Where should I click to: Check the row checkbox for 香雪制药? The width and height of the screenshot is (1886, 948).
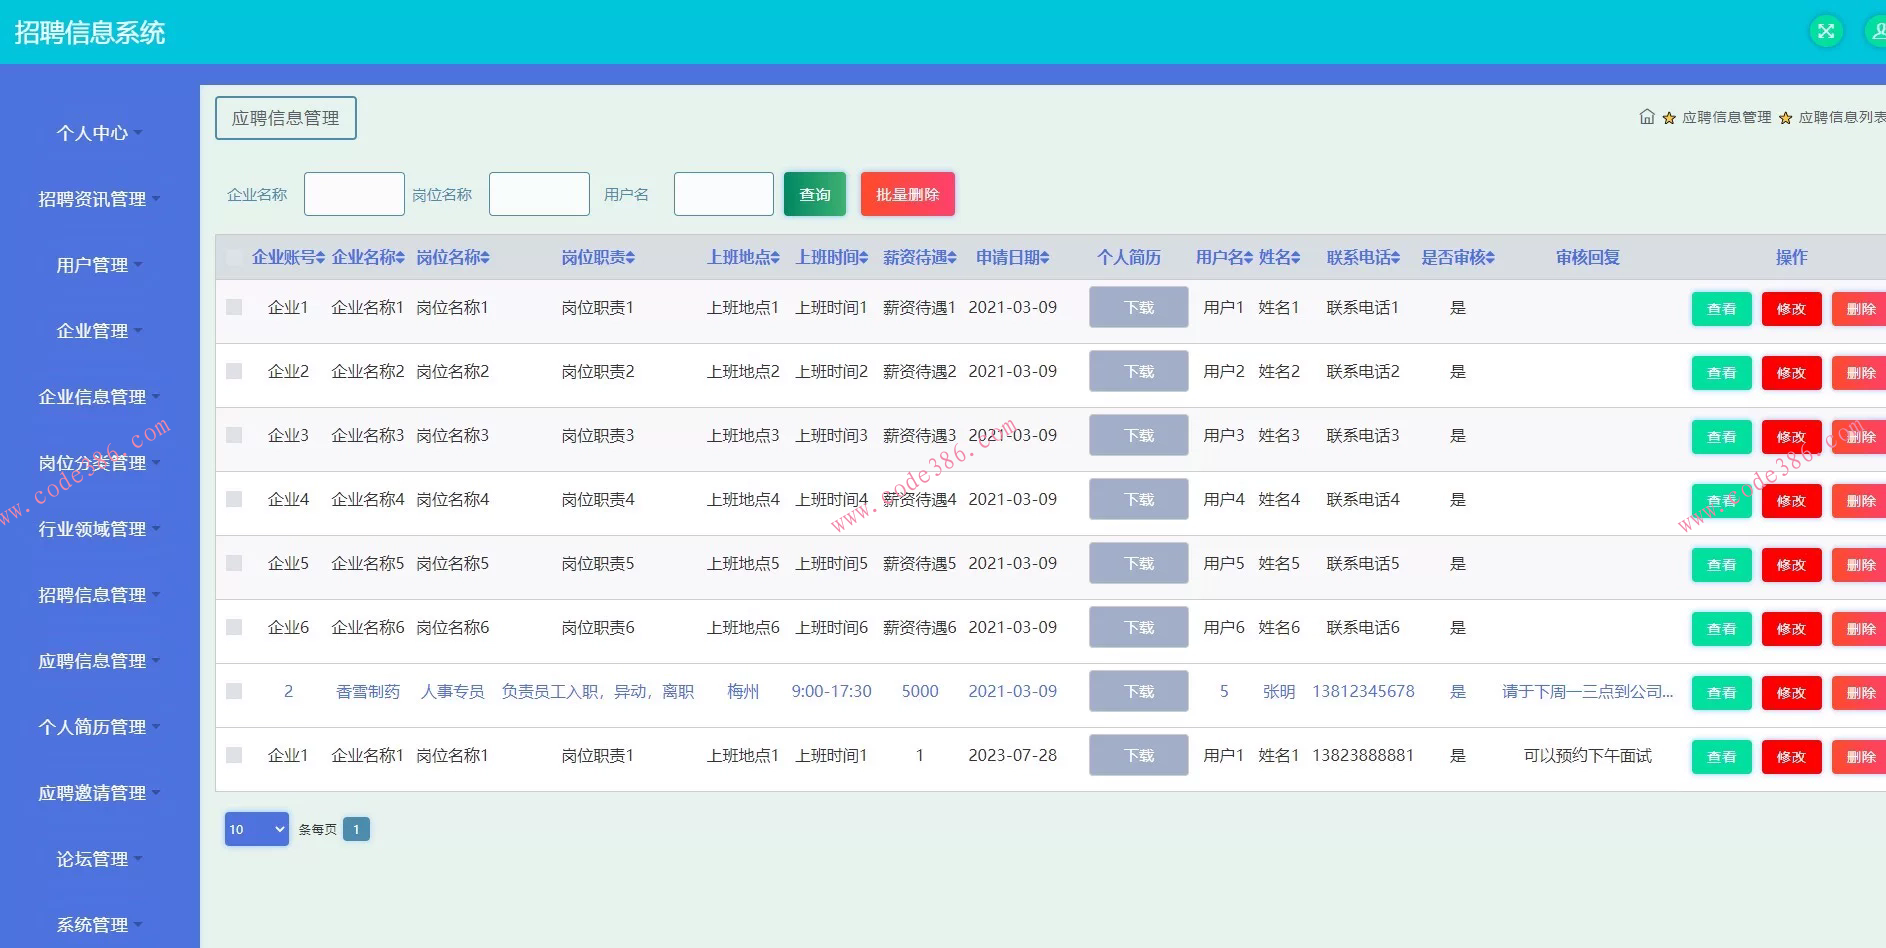coord(234,691)
